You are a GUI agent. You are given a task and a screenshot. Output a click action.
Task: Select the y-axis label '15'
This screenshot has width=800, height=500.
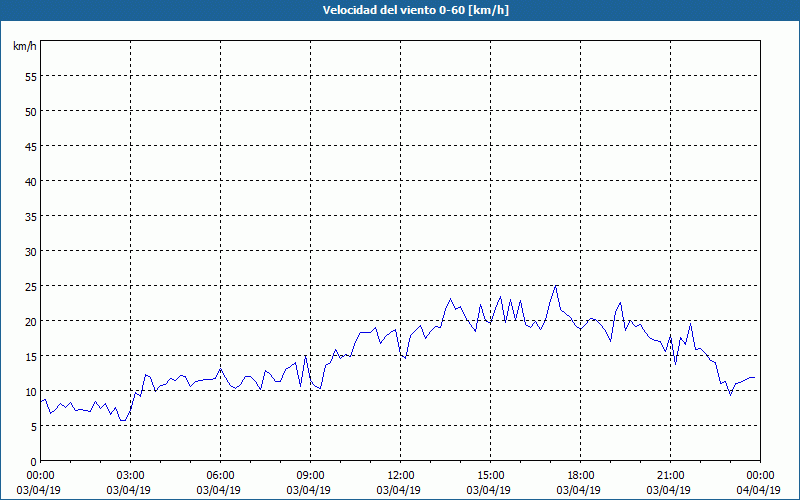coord(31,357)
